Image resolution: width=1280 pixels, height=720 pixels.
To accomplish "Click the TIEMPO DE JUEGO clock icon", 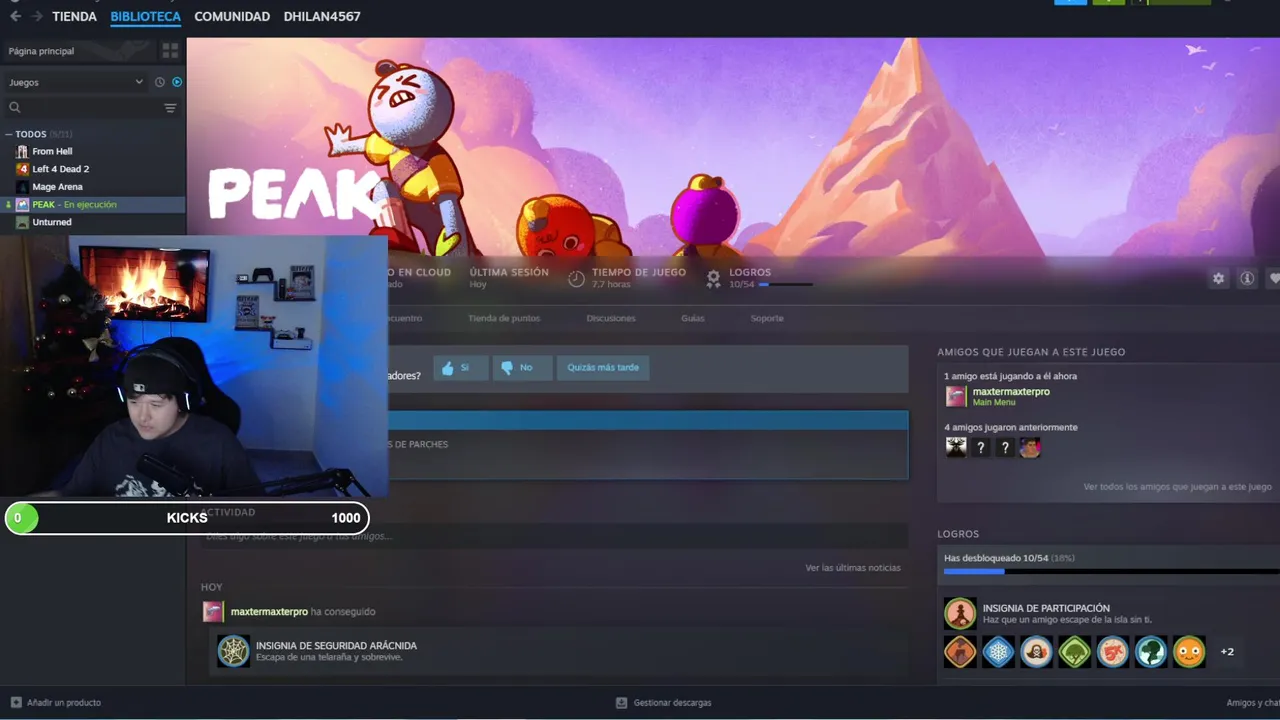I will [x=576, y=279].
